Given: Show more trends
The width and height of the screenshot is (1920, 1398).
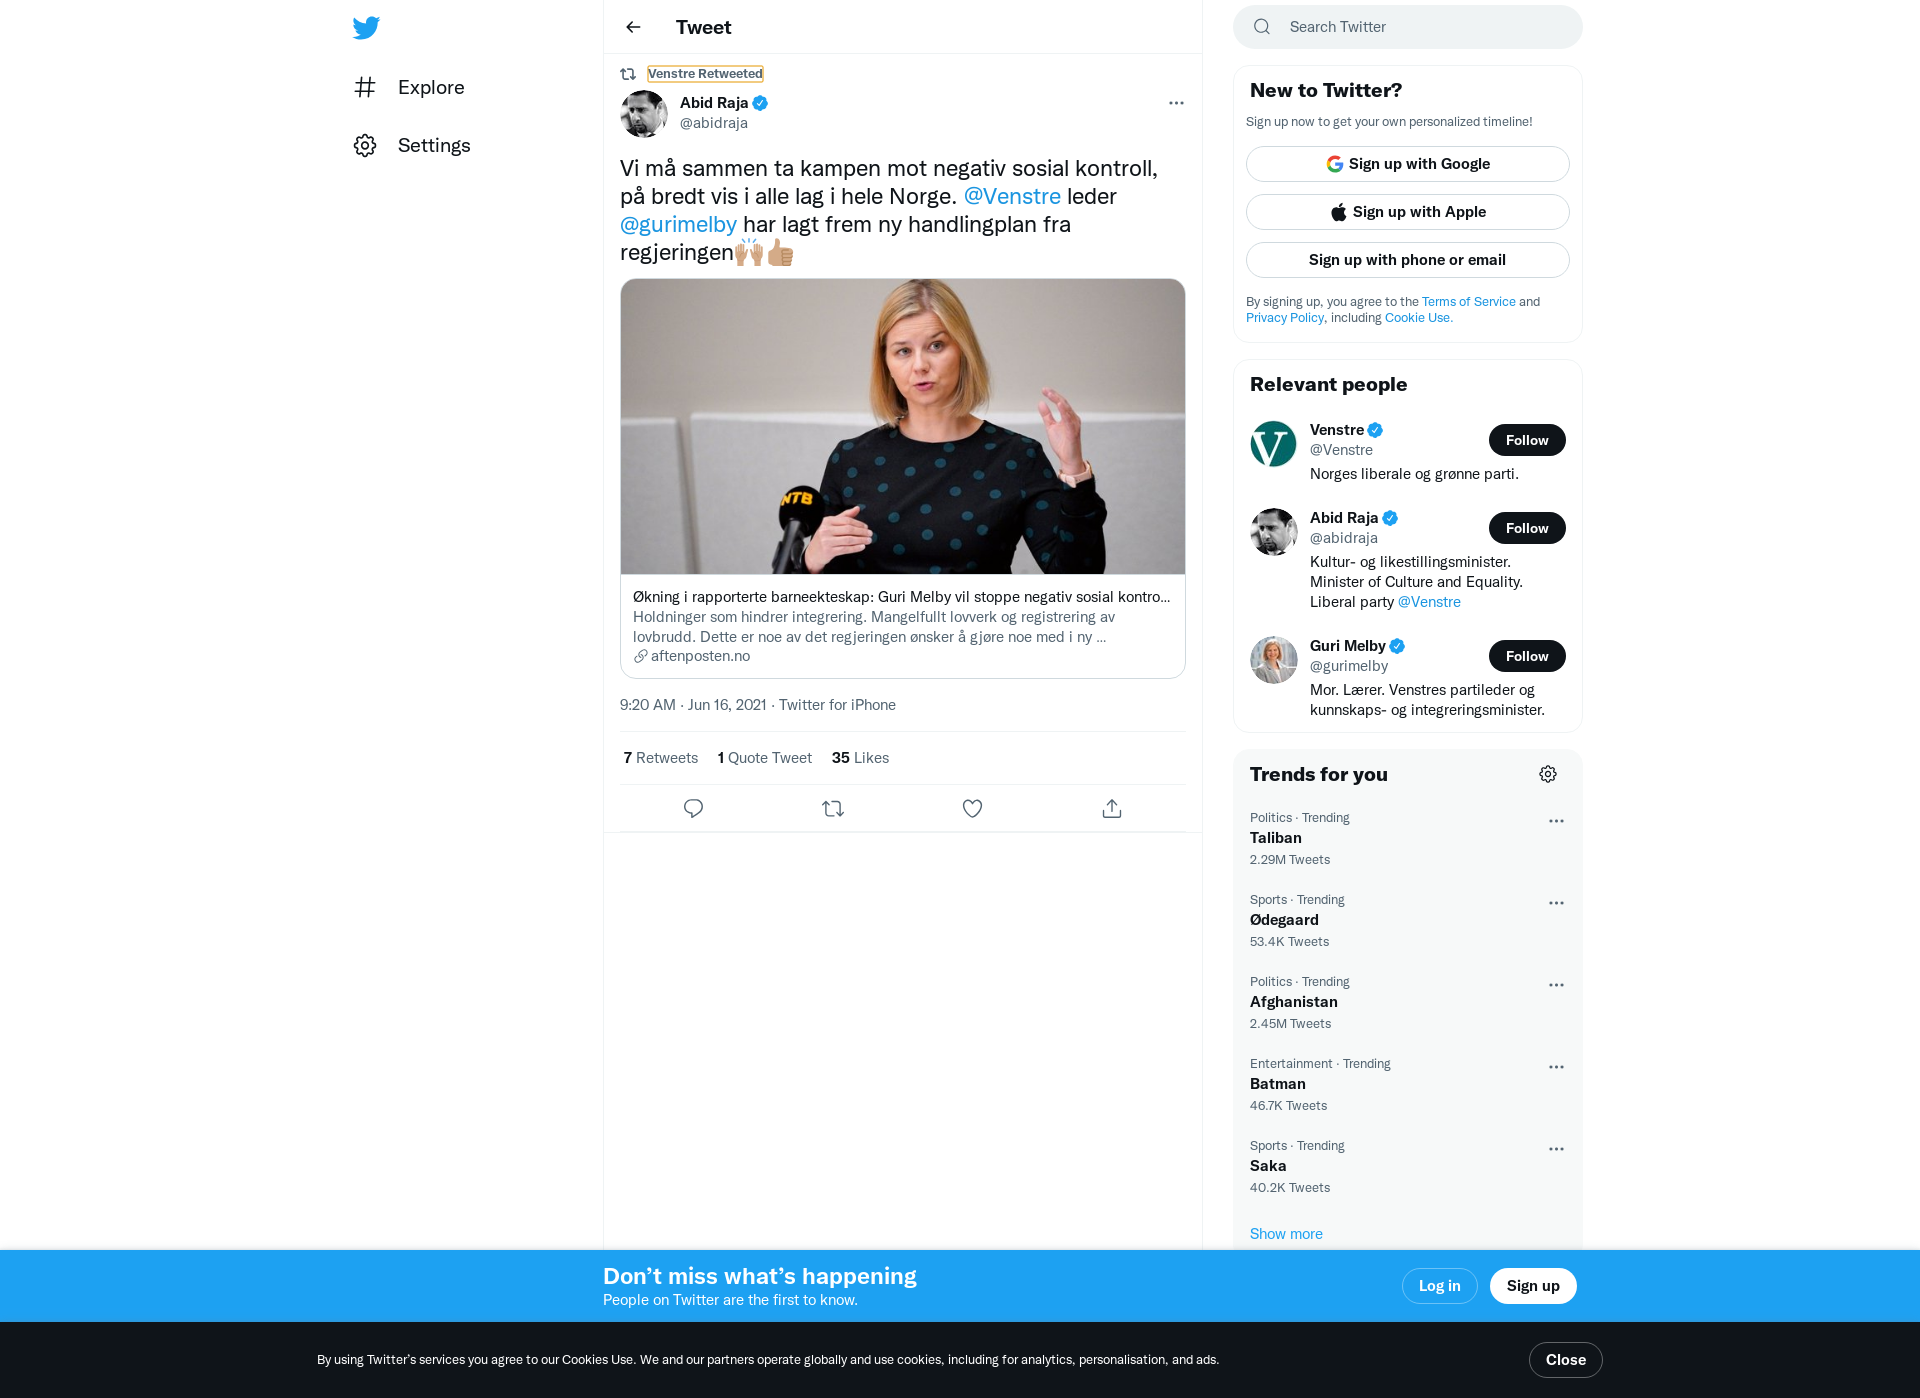Looking at the screenshot, I should point(1286,1234).
